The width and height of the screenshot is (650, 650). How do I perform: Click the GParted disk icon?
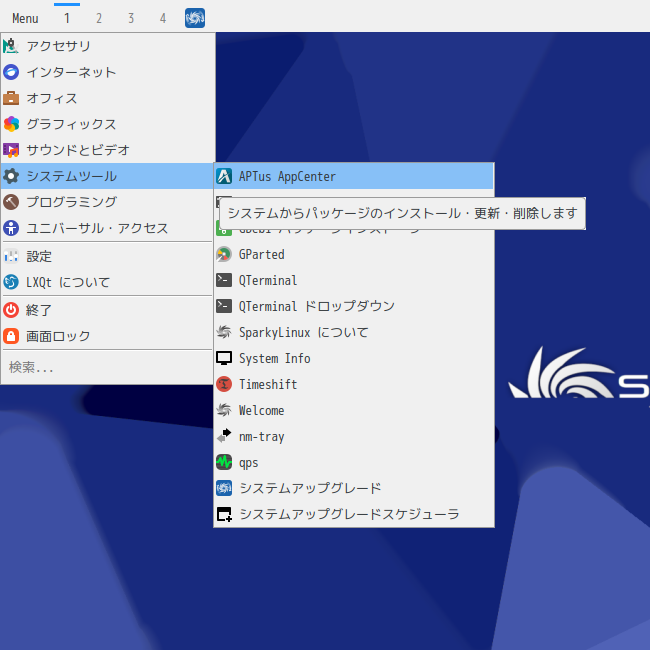click(224, 254)
